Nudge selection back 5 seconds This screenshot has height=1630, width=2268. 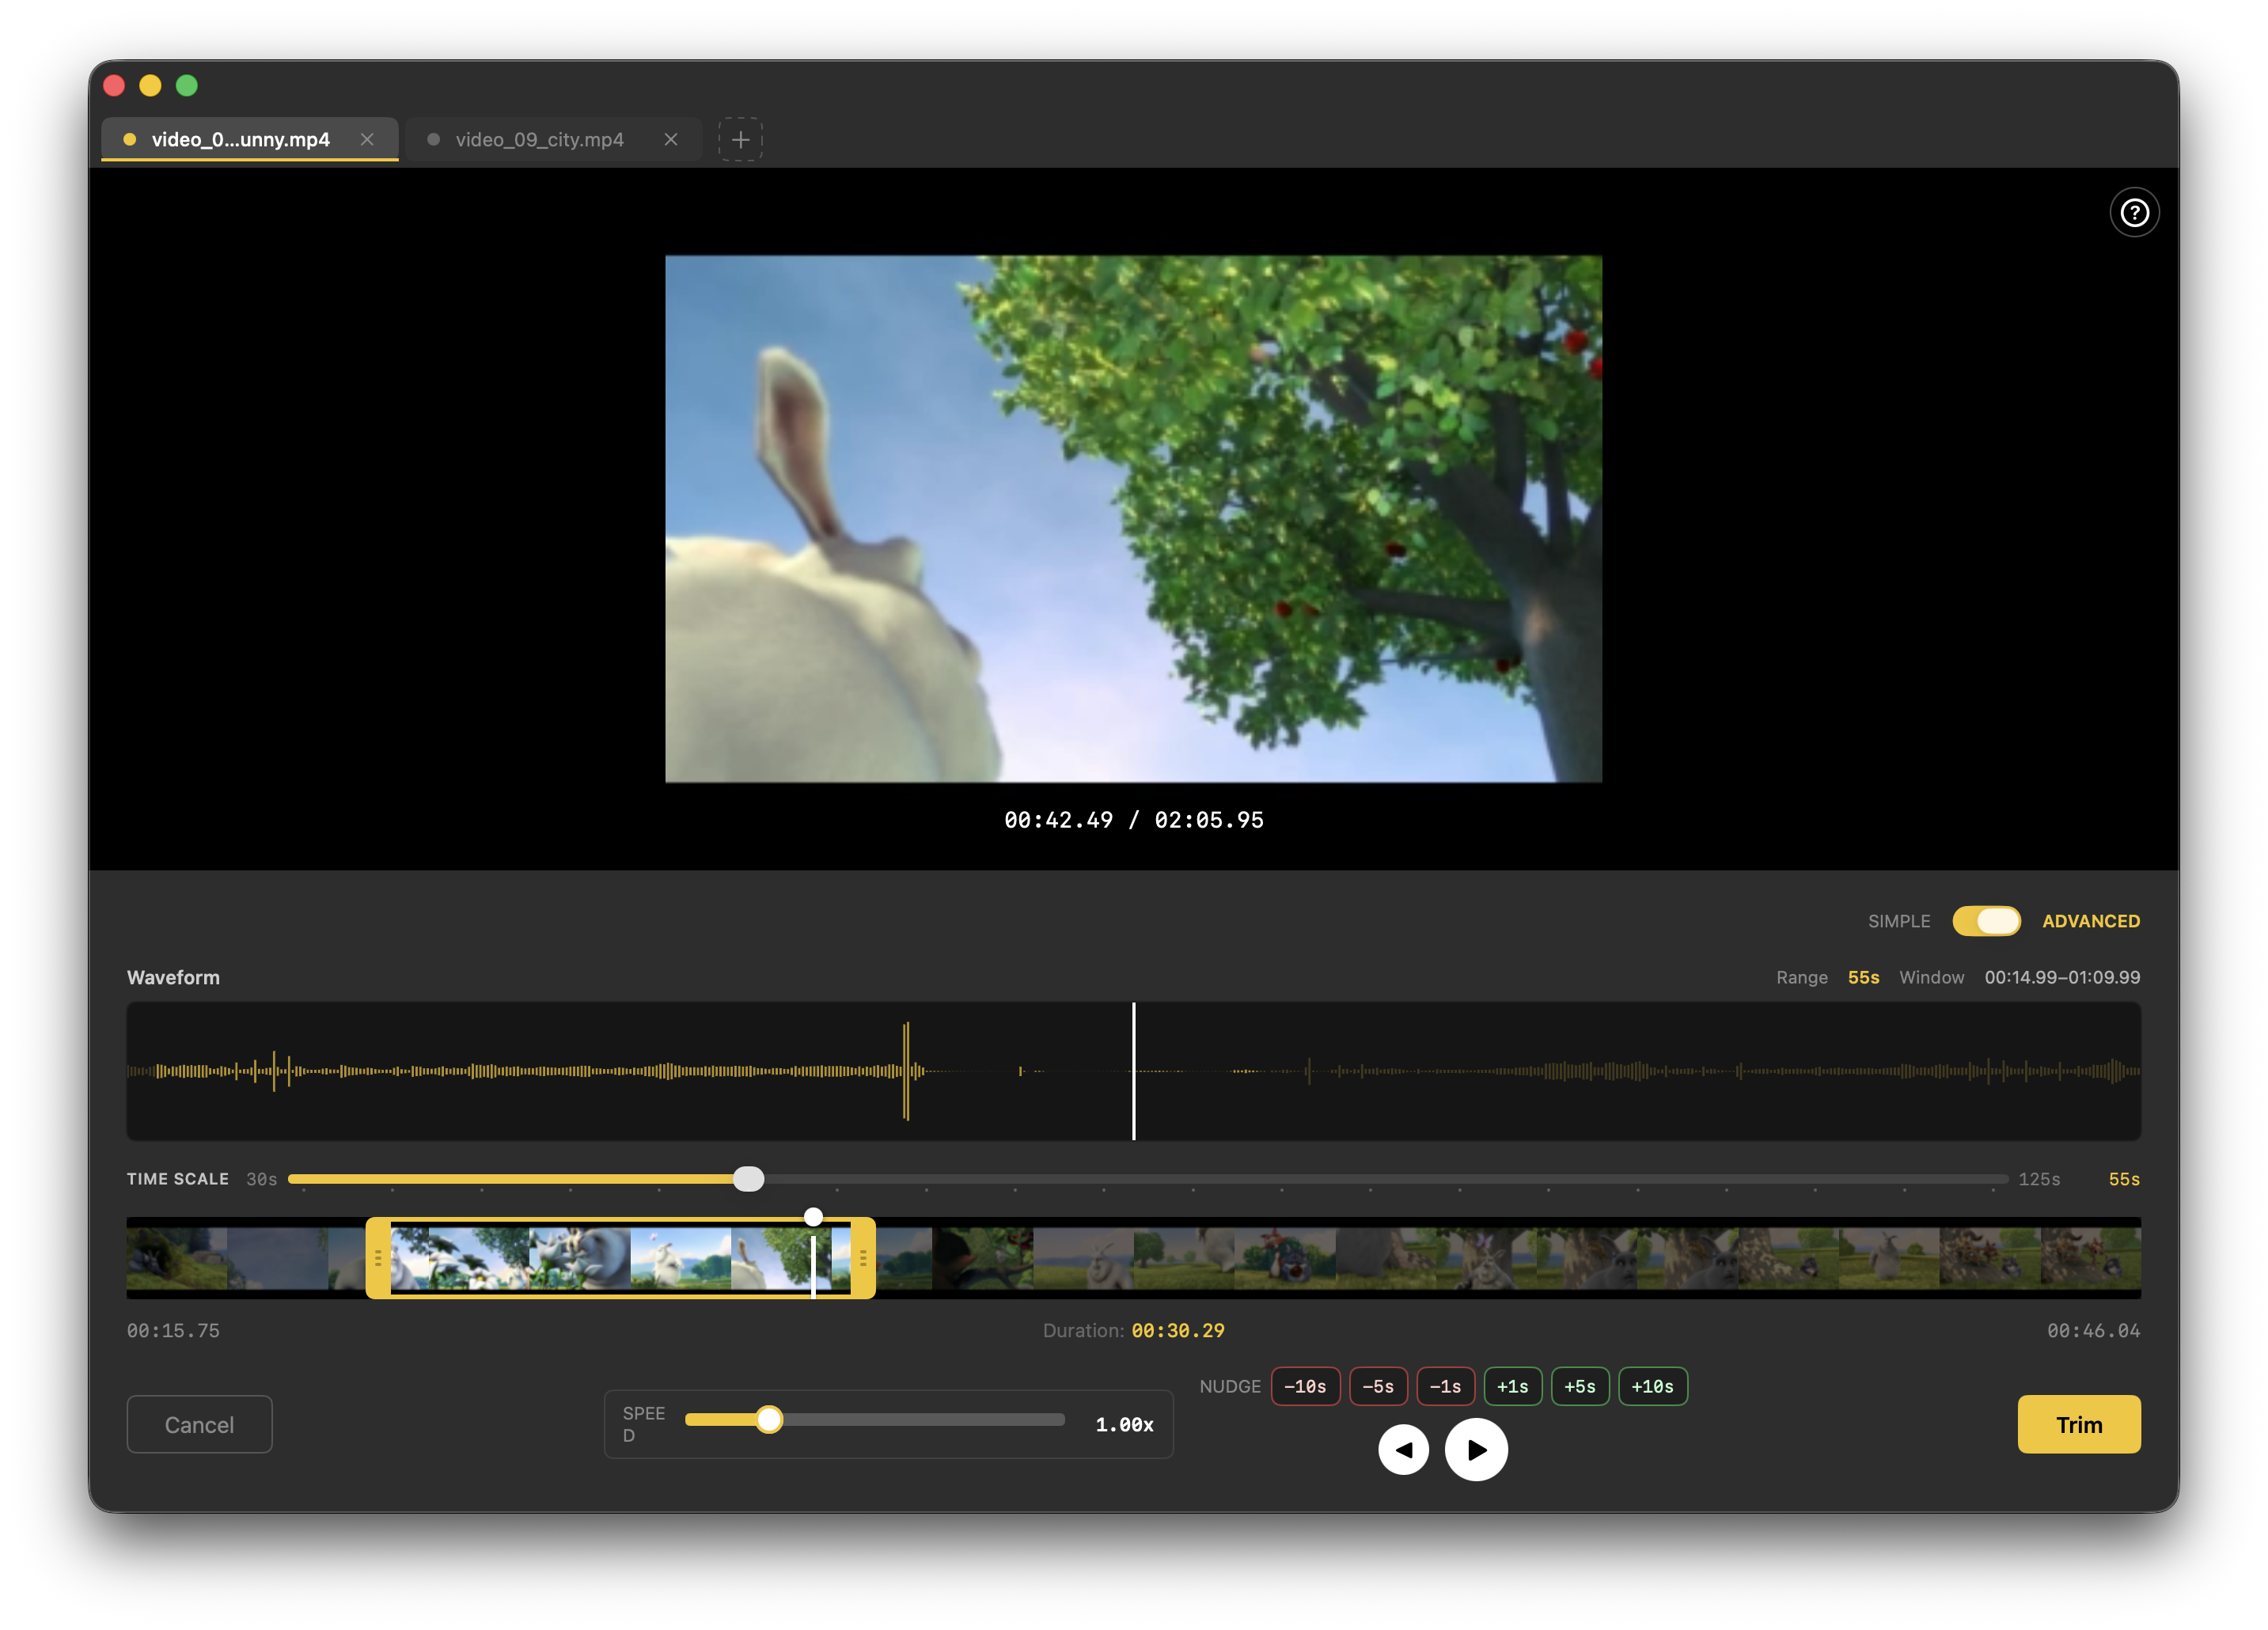(1378, 1386)
